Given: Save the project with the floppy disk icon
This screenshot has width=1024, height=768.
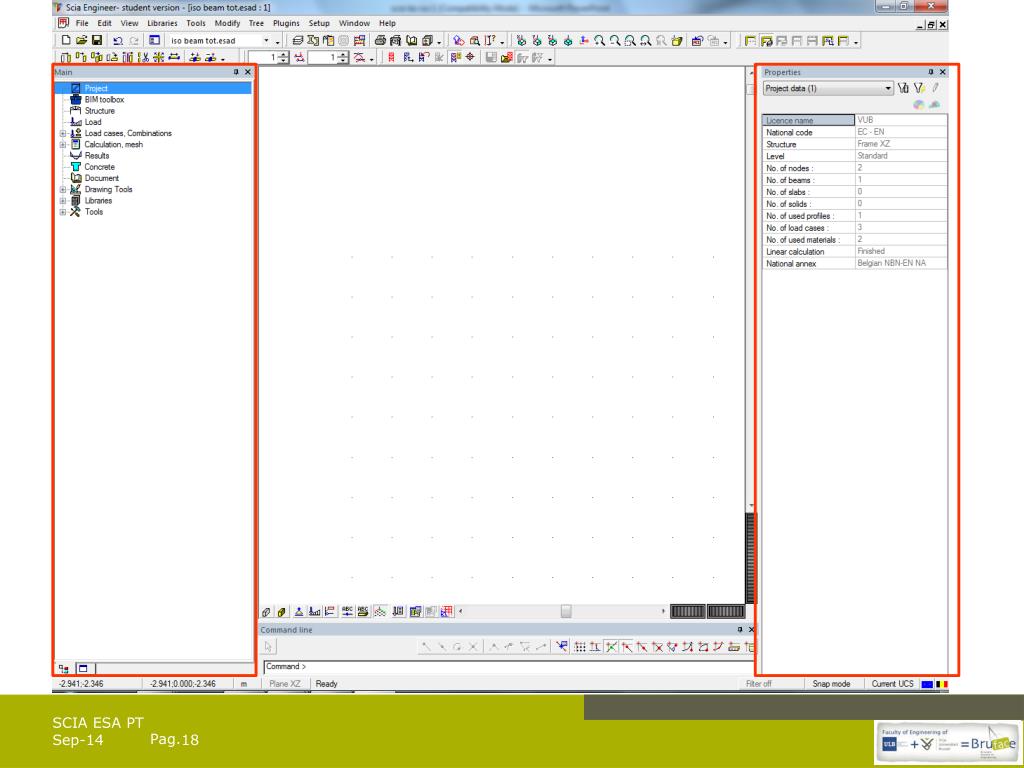Looking at the screenshot, I should click(97, 40).
